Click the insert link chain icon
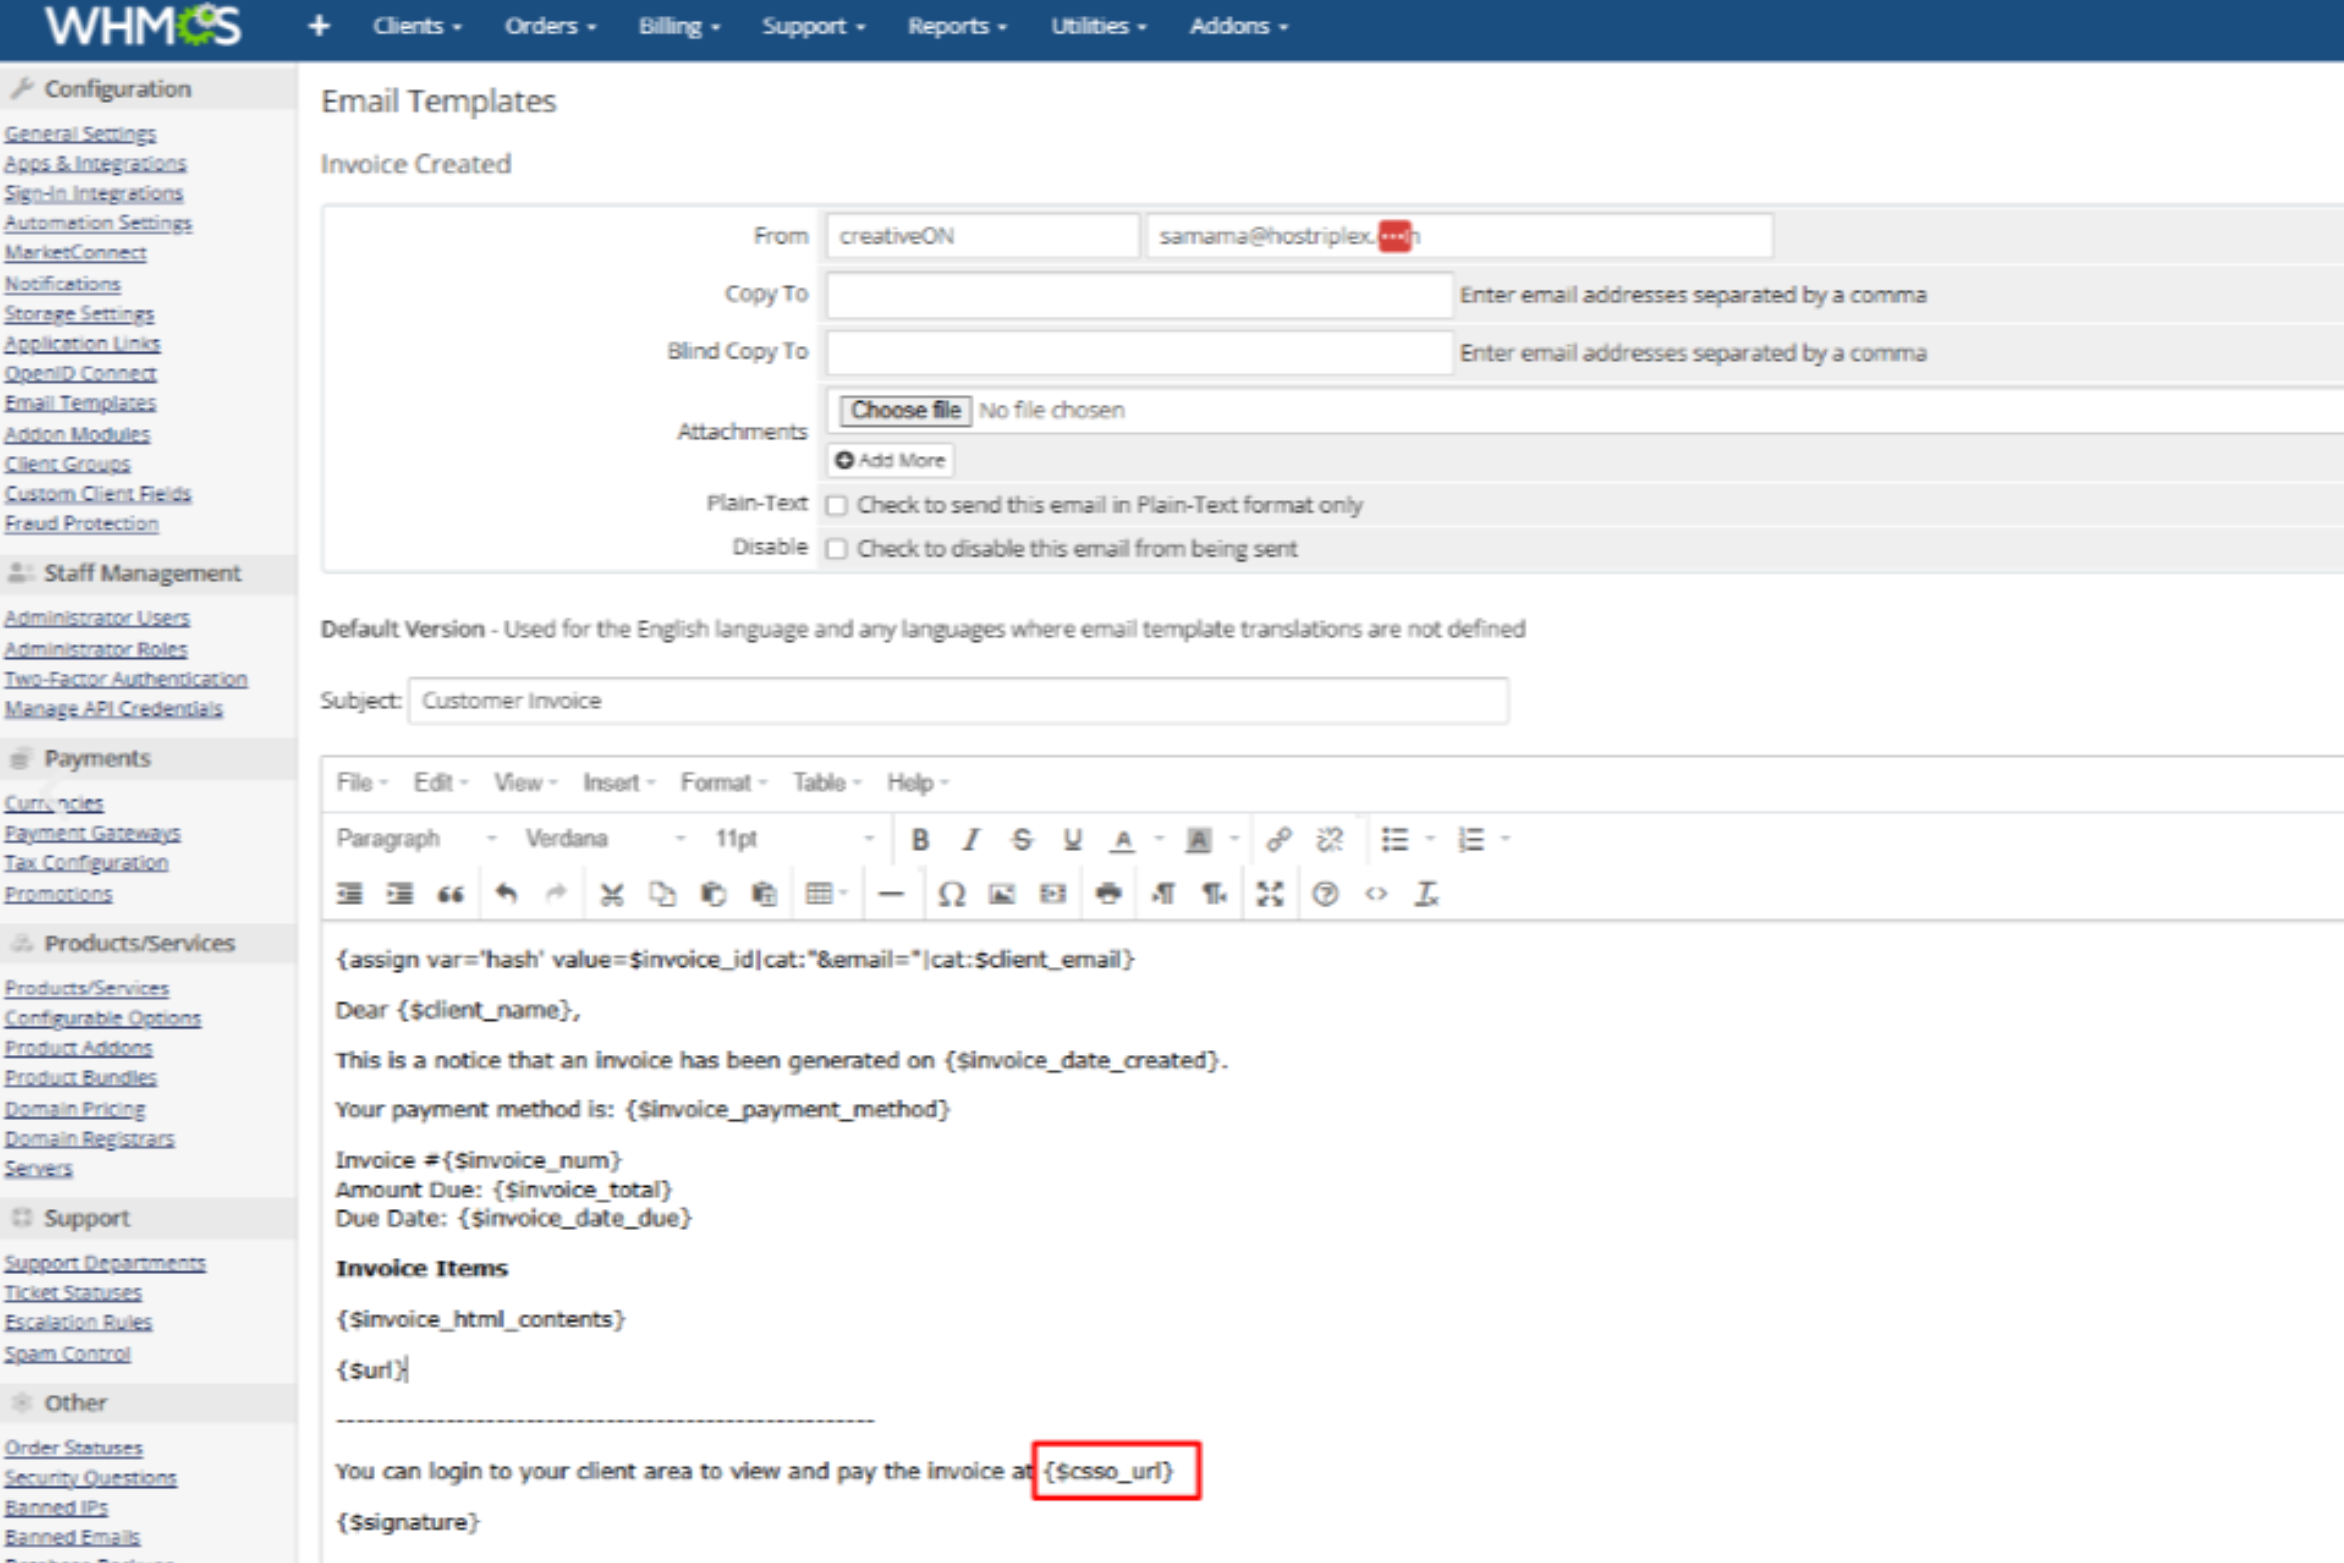The image size is (2344, 1563). 1278,840
